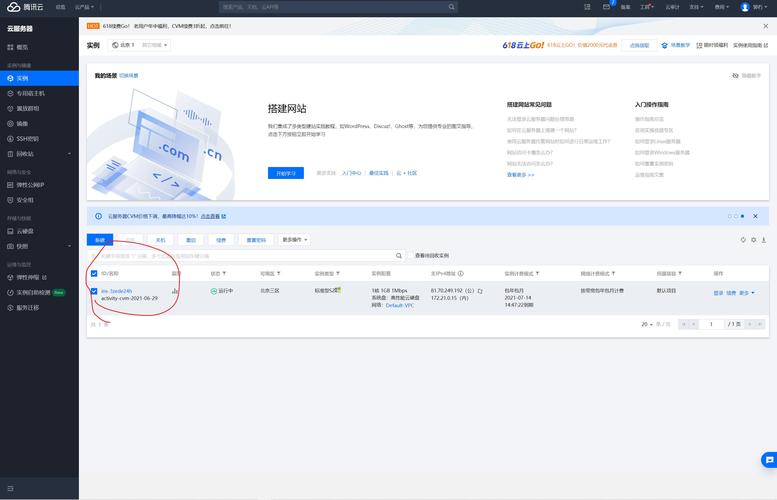Click hide scenario eye icon toggle

tap(736, 75)
